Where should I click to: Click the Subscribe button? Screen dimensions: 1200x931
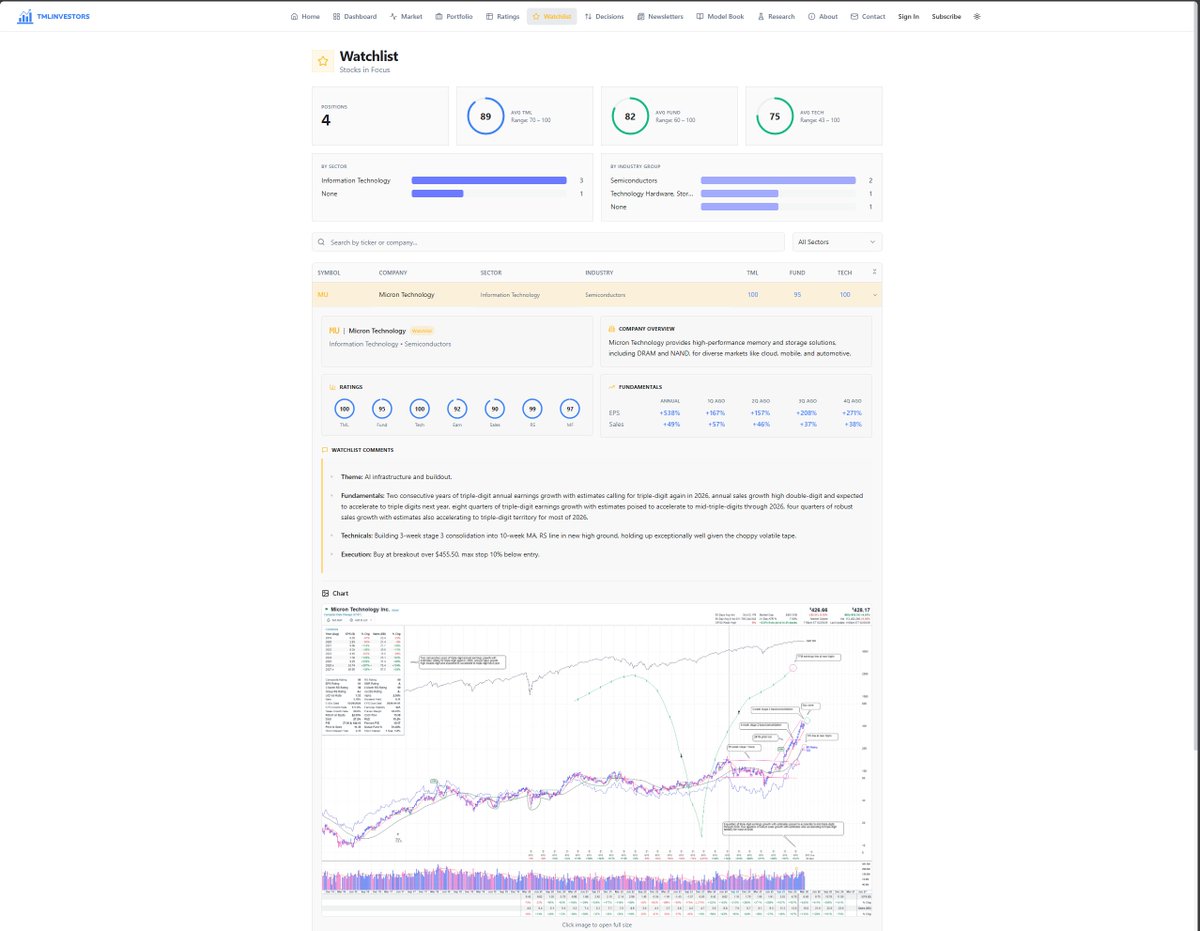[946, 17]
